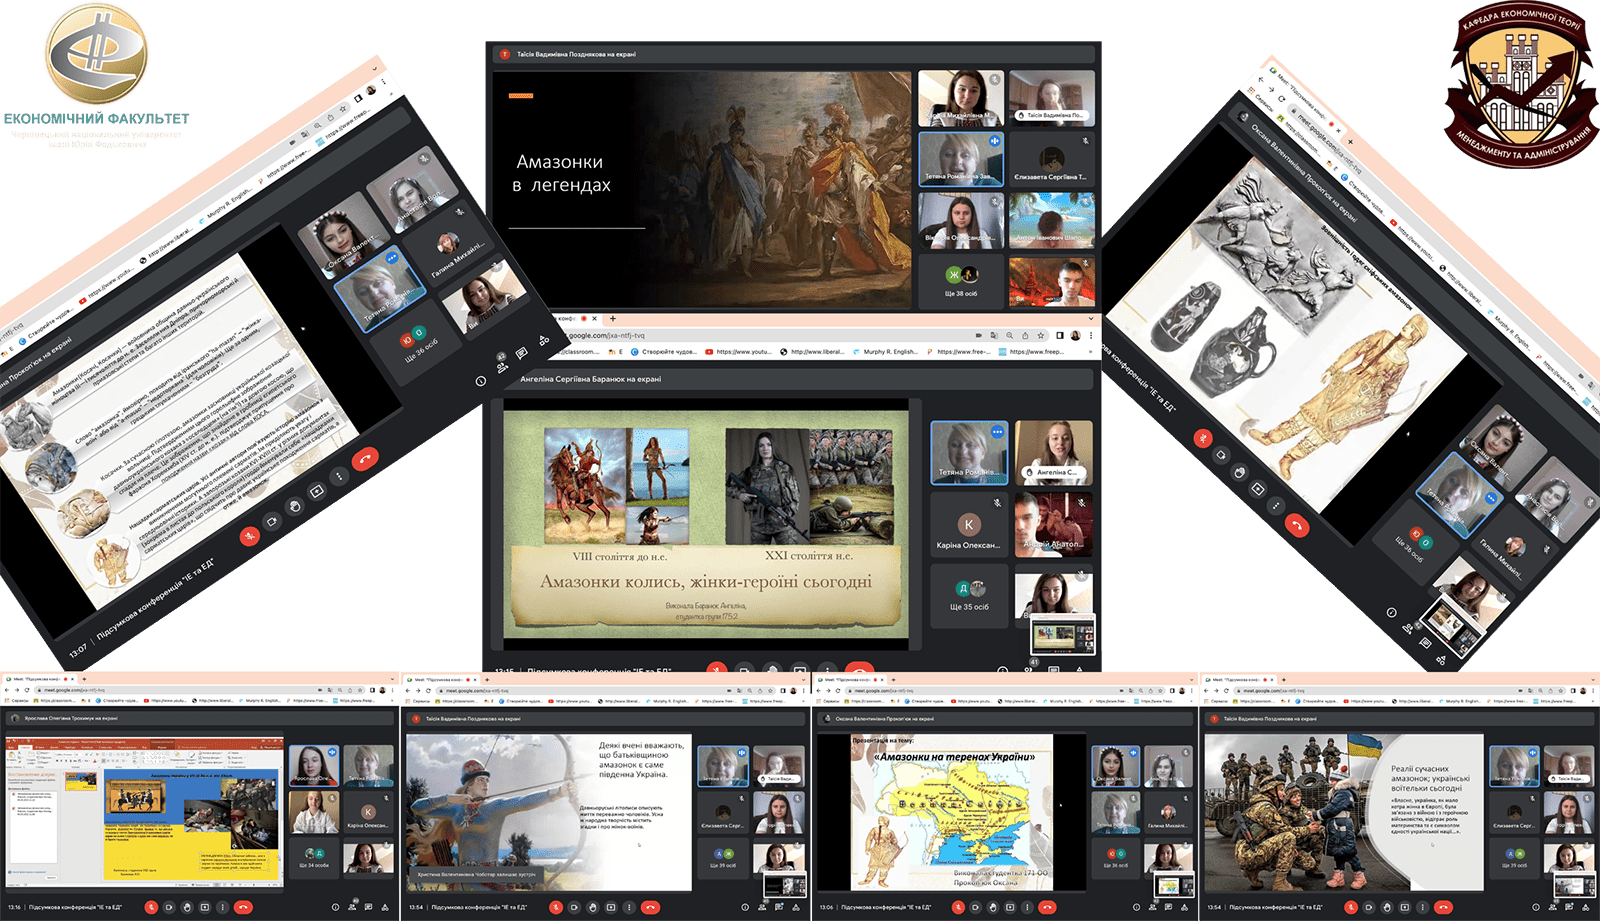Viewport: 1600px width, 921px height.
Task: Mute microphone in the Ярослава Трохимчук screen window
Action: pyautogui.click(x=152, y=907)
